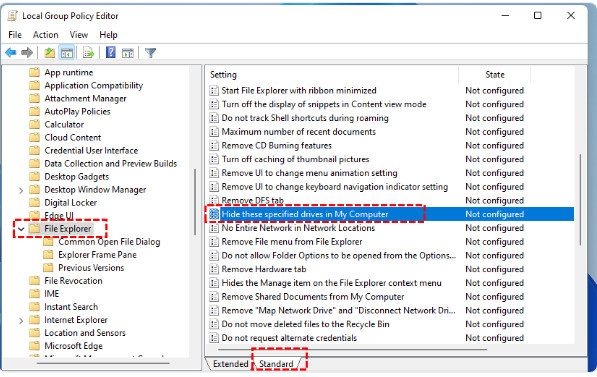
Task: Open the Action menu
Action: (45, 35)
